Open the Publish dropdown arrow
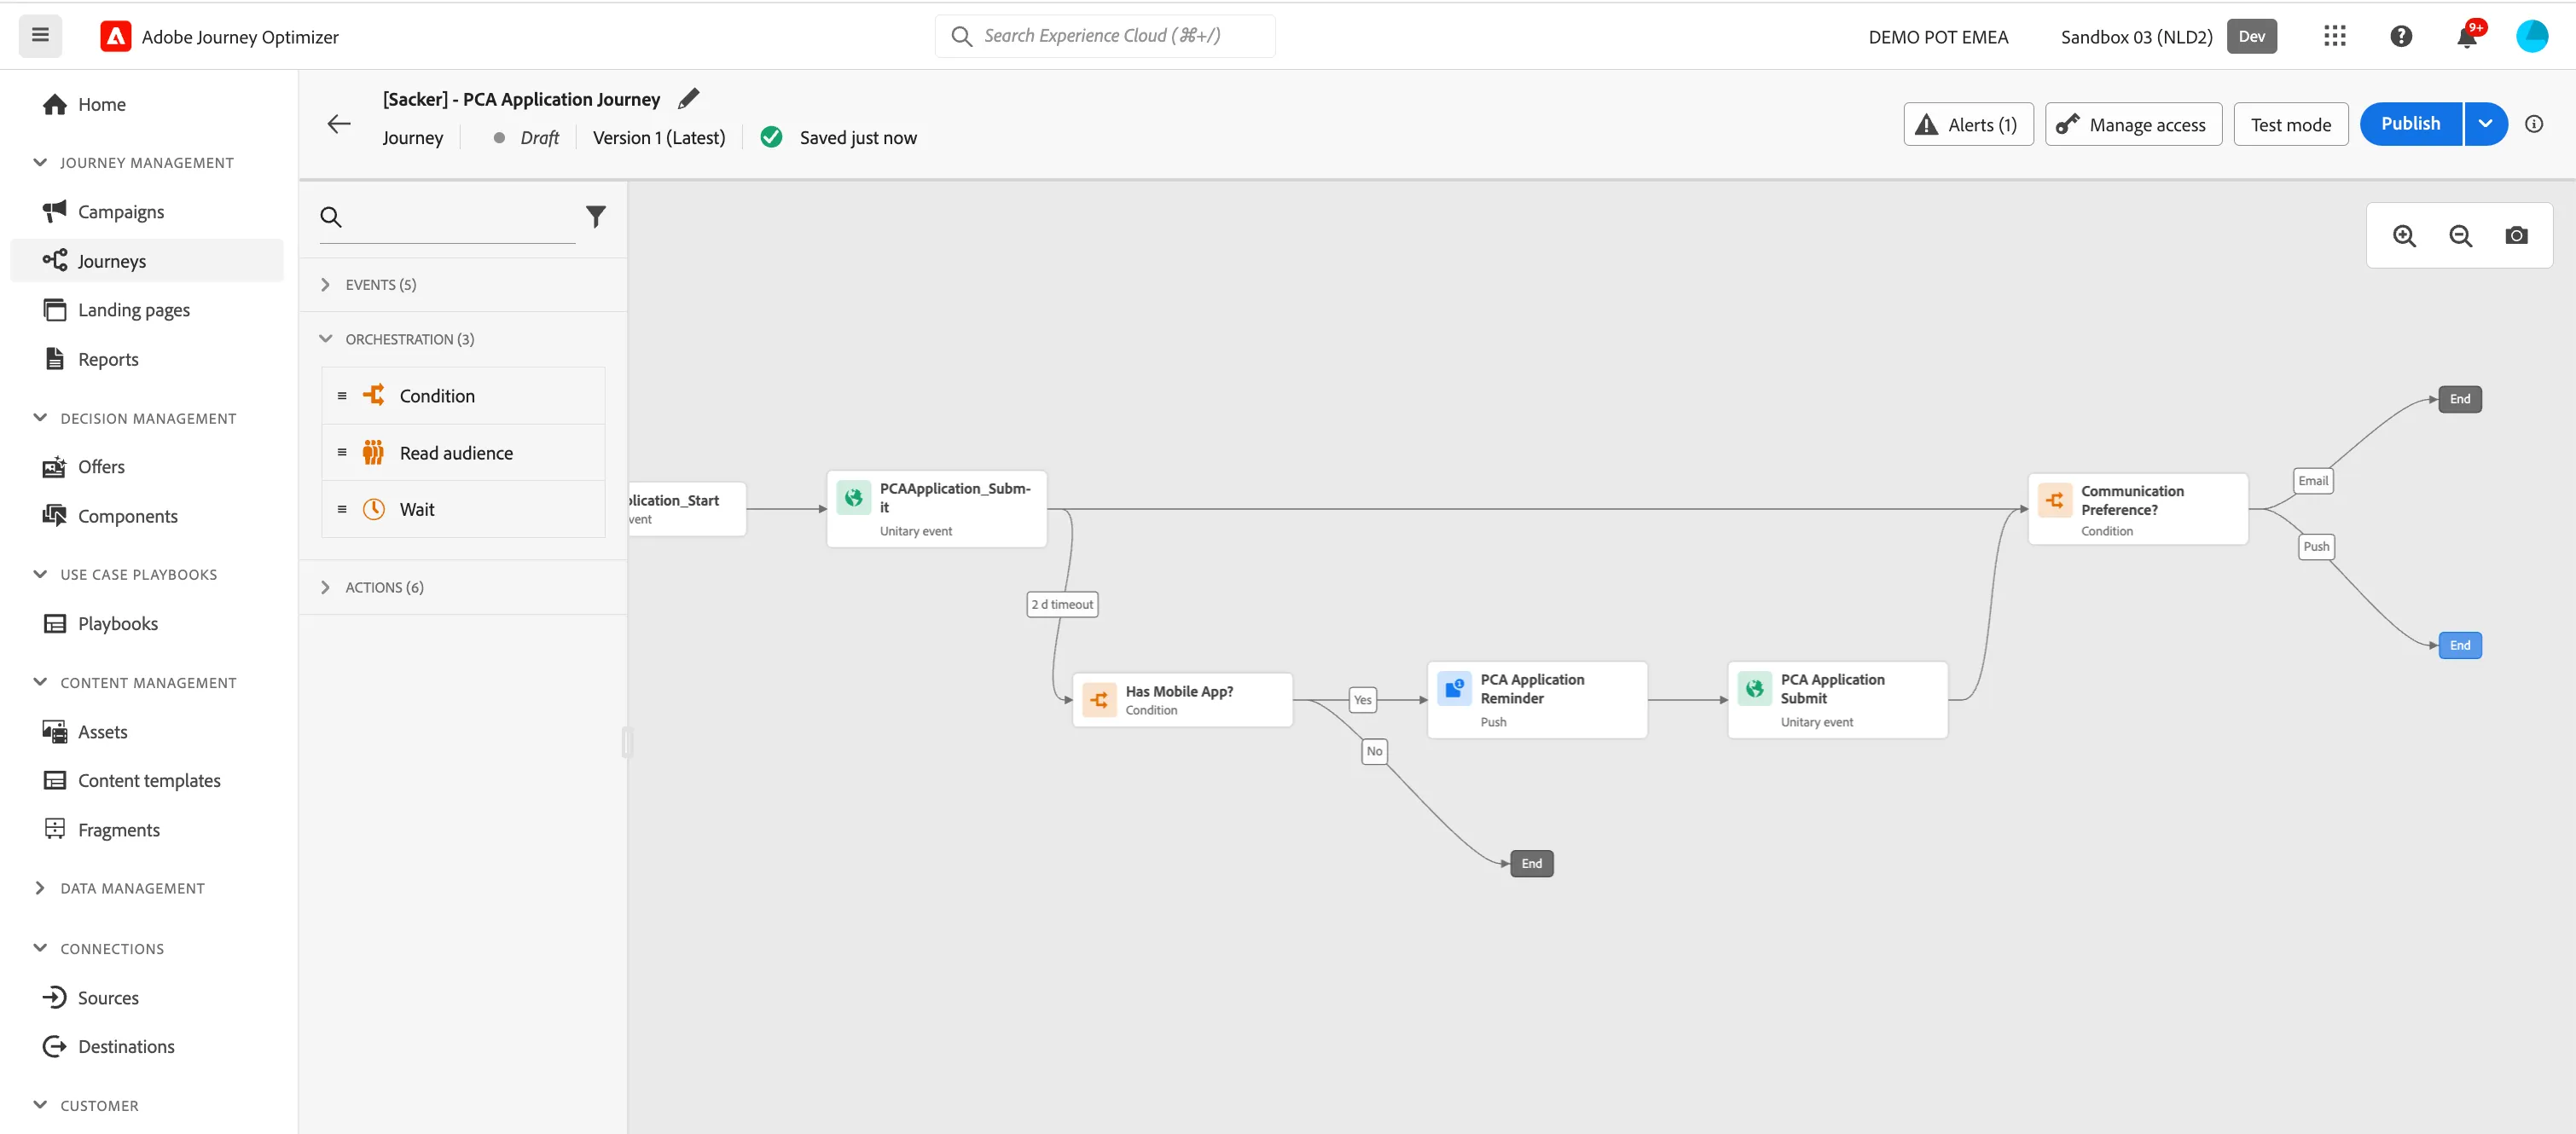The width and height of the screenshot is (2576, 1134). coord(2485,124)
